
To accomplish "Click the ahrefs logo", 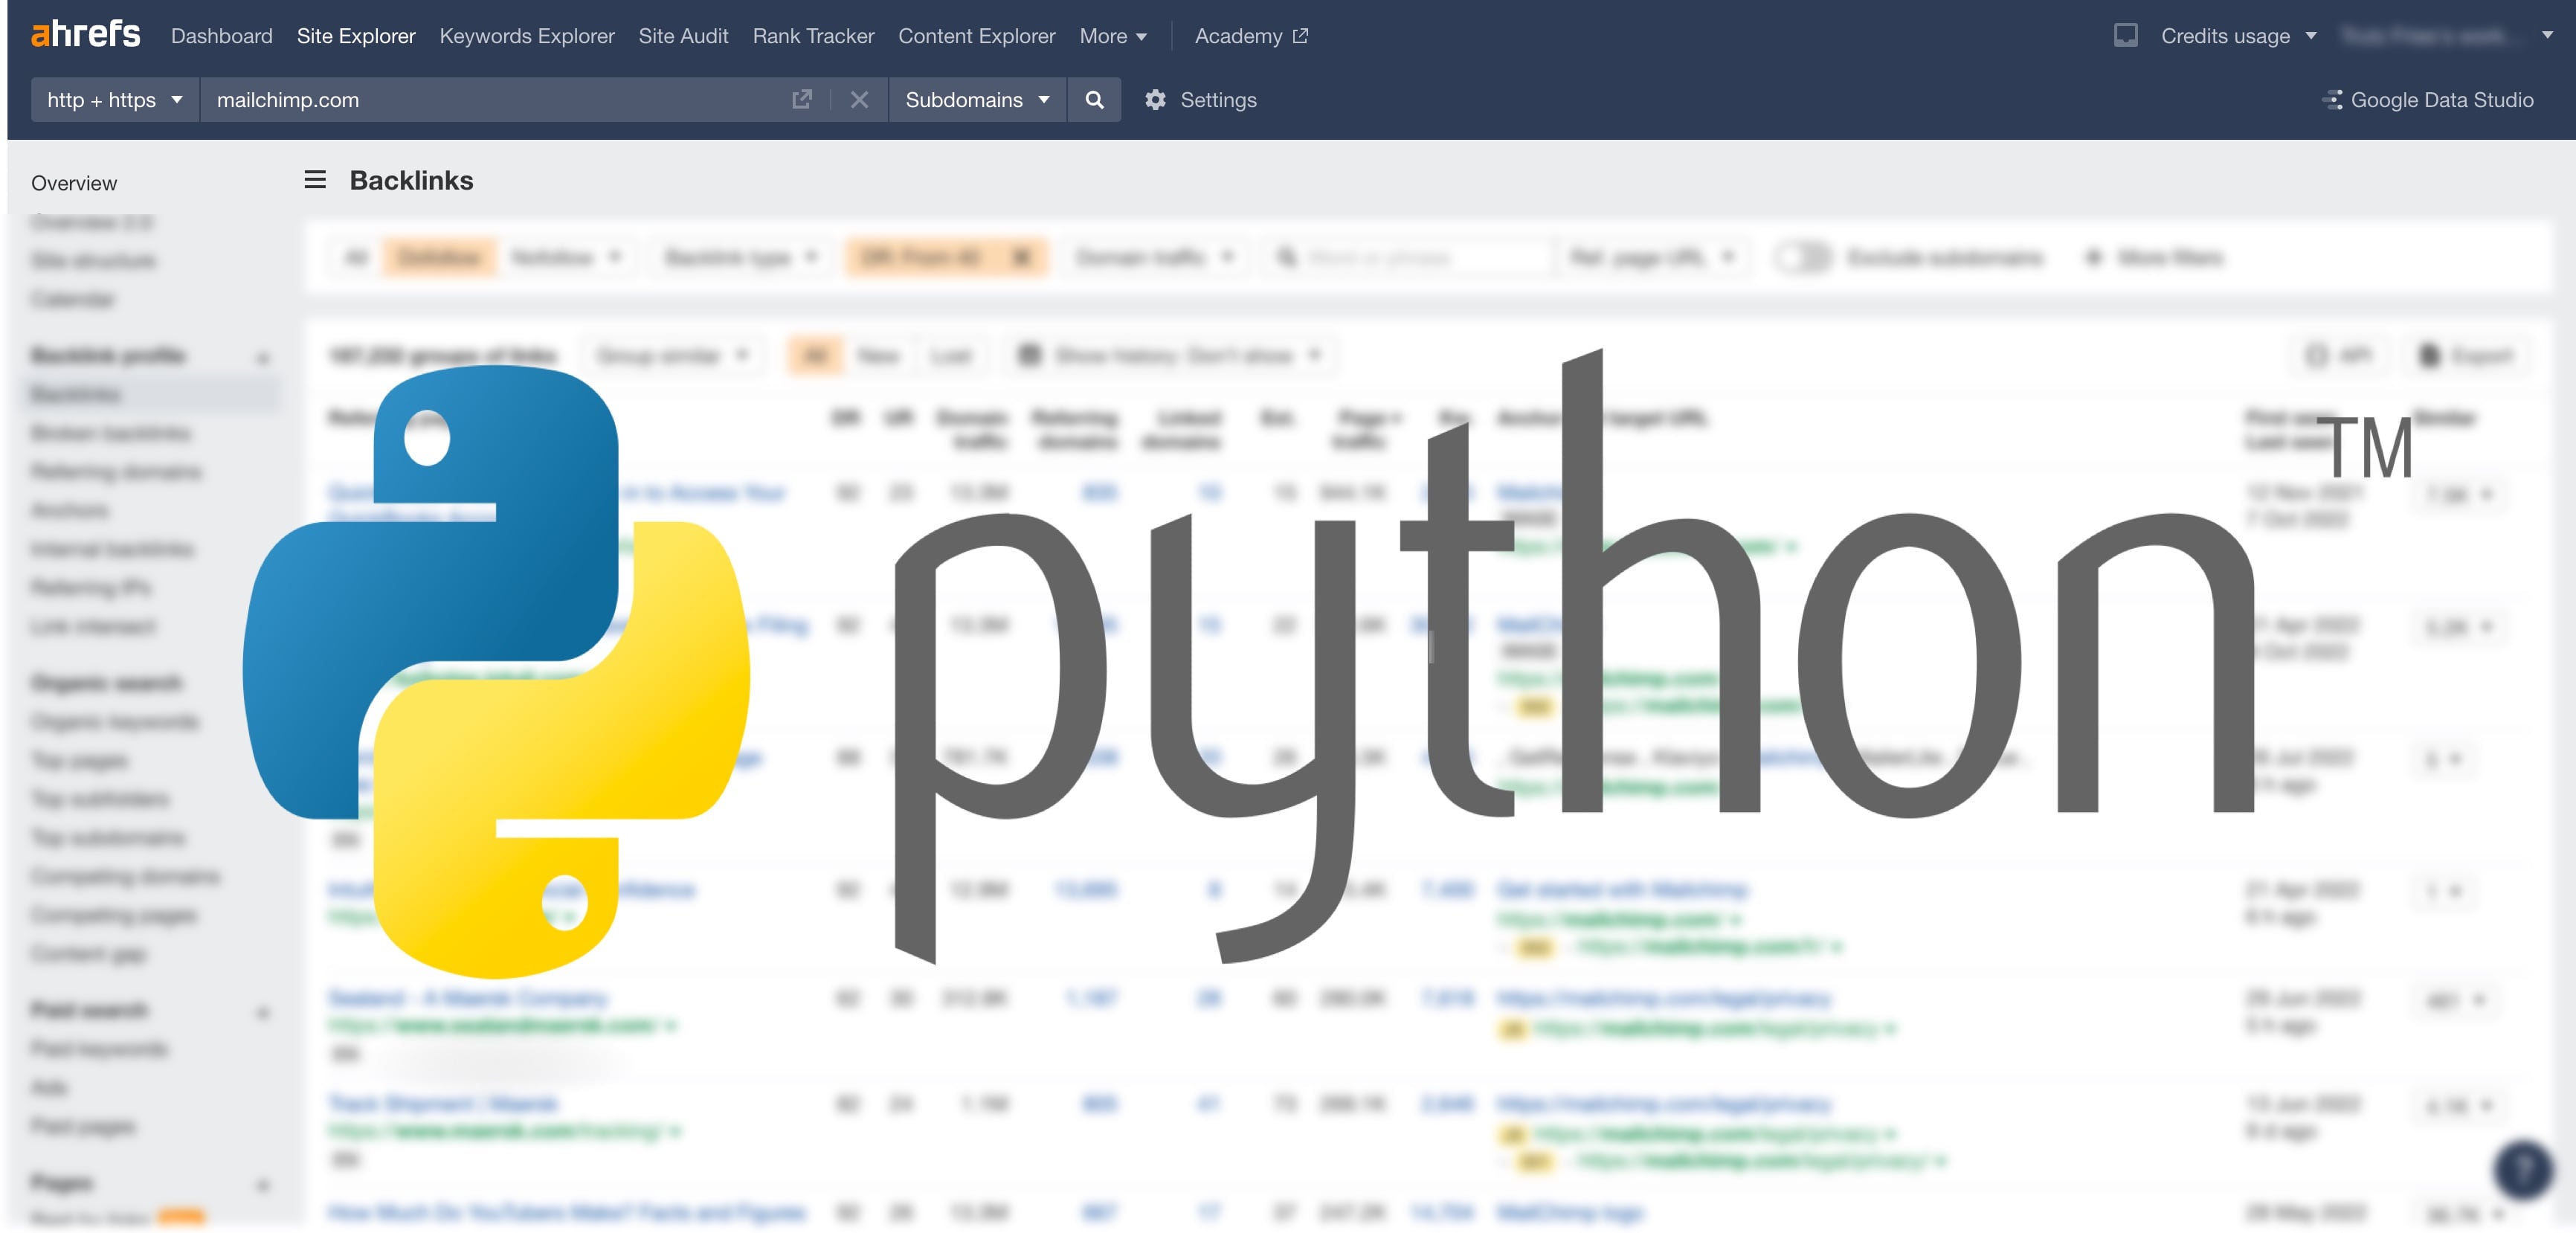I will click(84, 34).
